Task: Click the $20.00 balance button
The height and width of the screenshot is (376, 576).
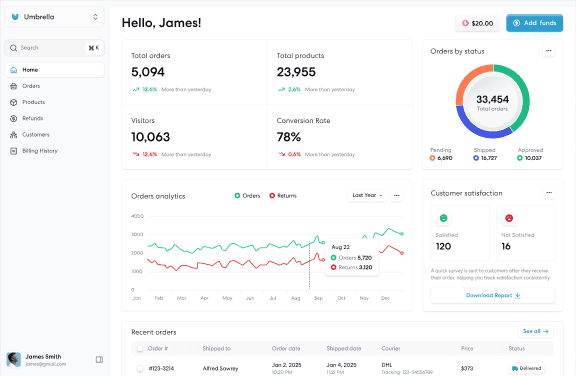Action: [478, 23]
